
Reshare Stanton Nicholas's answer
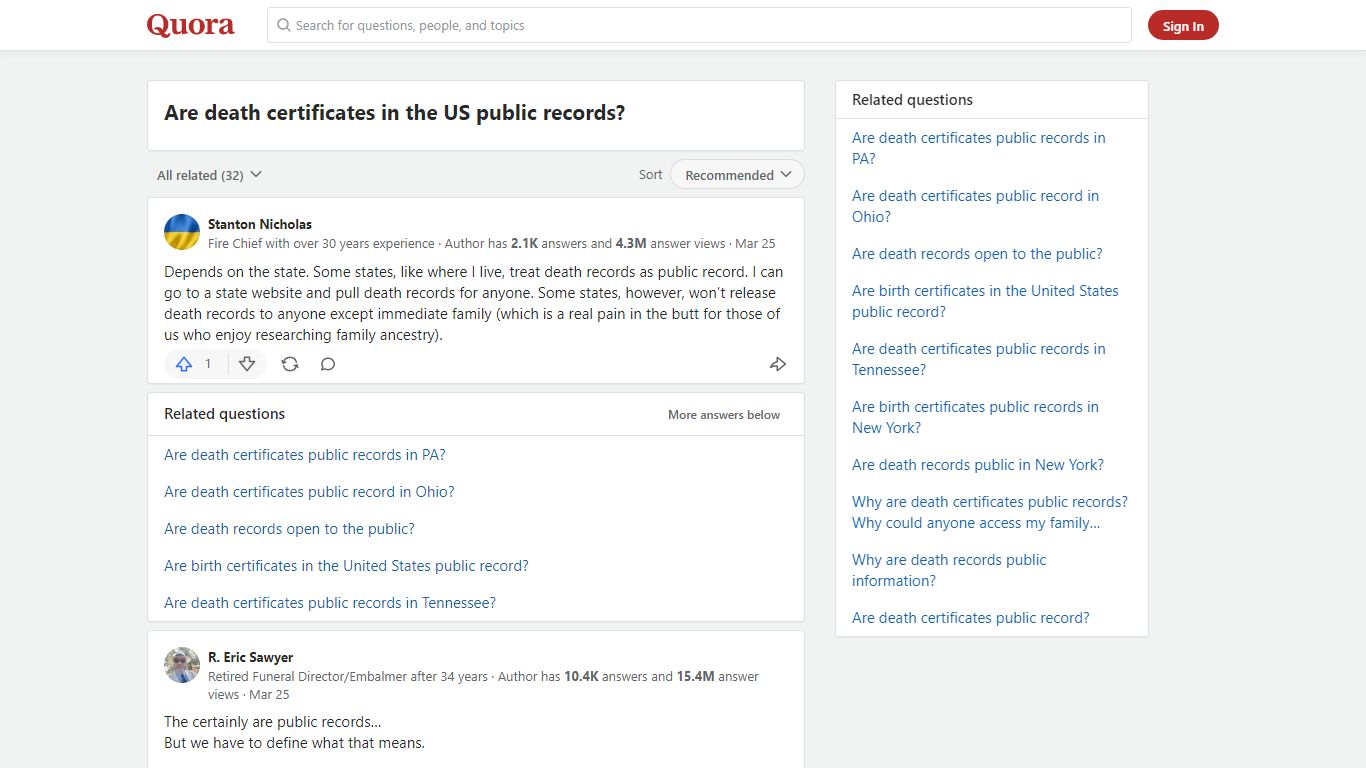pyautogui.click(x=290, y=364)
